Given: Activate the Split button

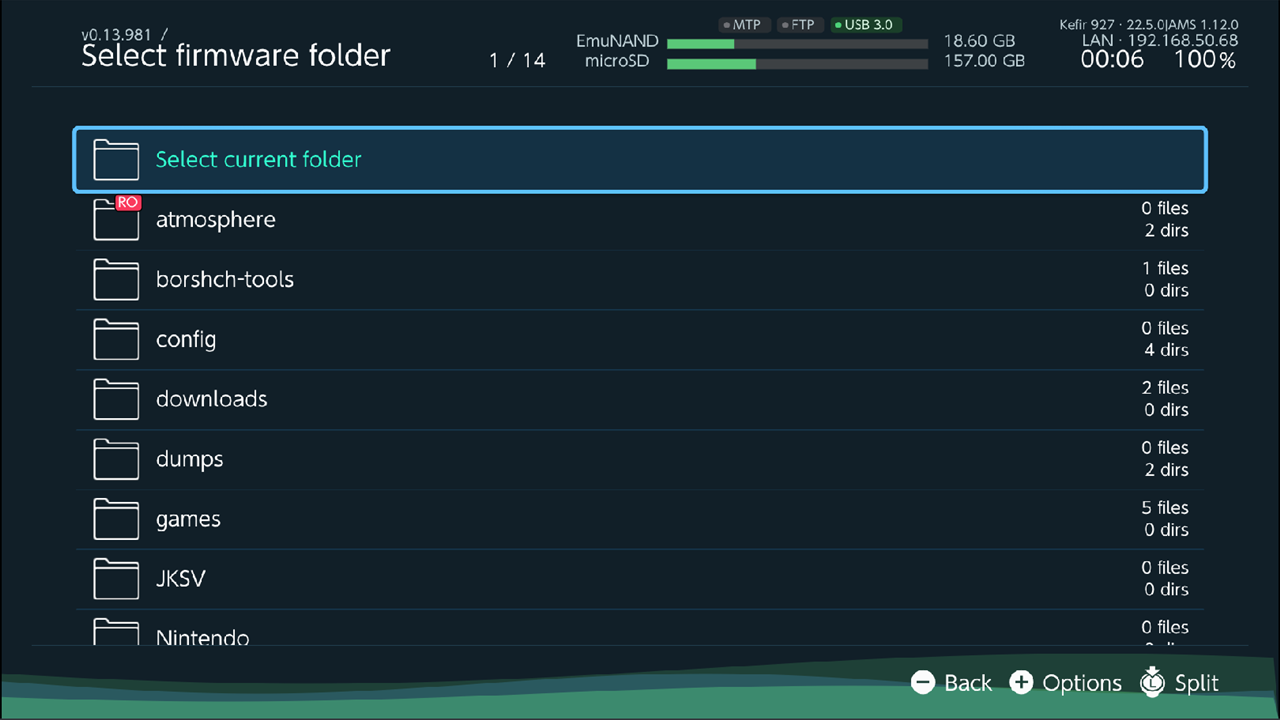Looking at the screenshot, I should click(1180, 683).
